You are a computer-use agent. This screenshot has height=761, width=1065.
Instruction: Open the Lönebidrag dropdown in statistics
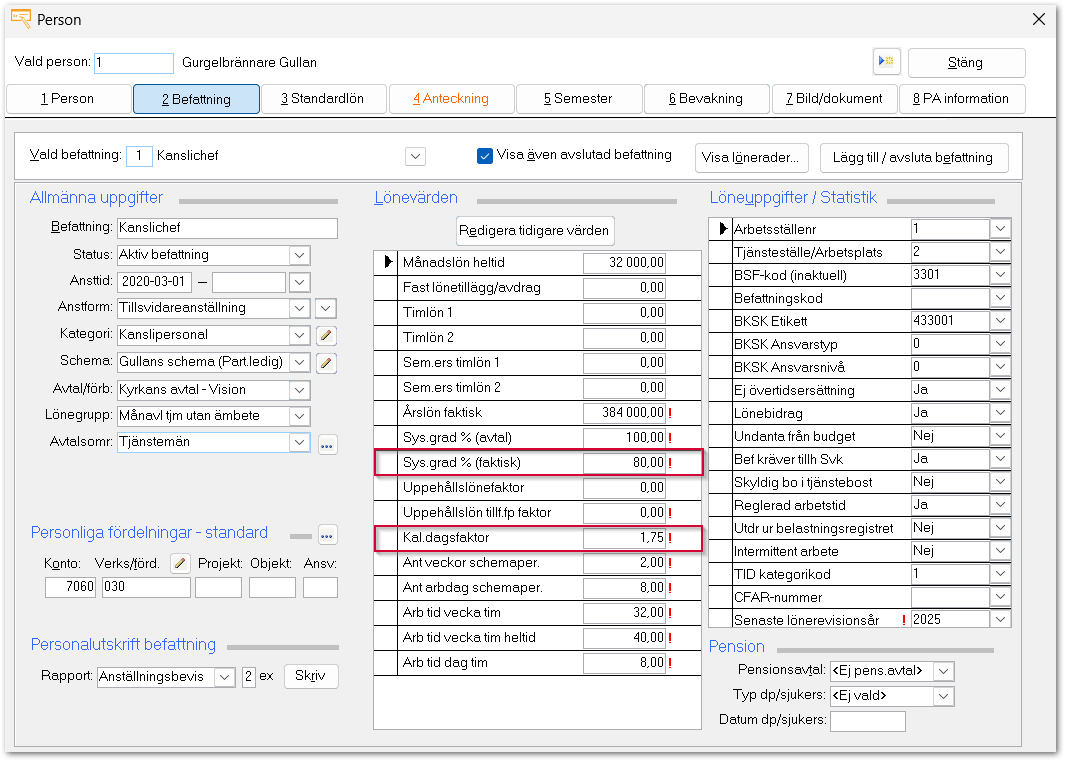999,413
